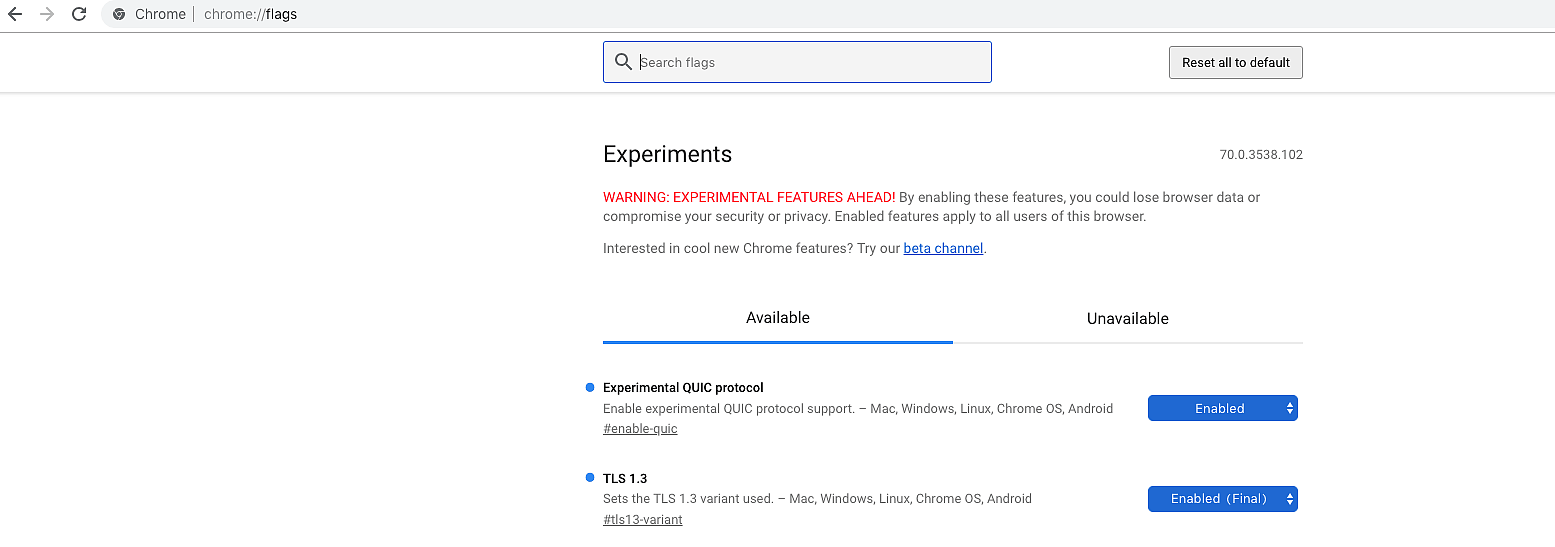Click blue dot beside TLS 1.3
This screenshot has width=1555, height=547.
(590, 477)
